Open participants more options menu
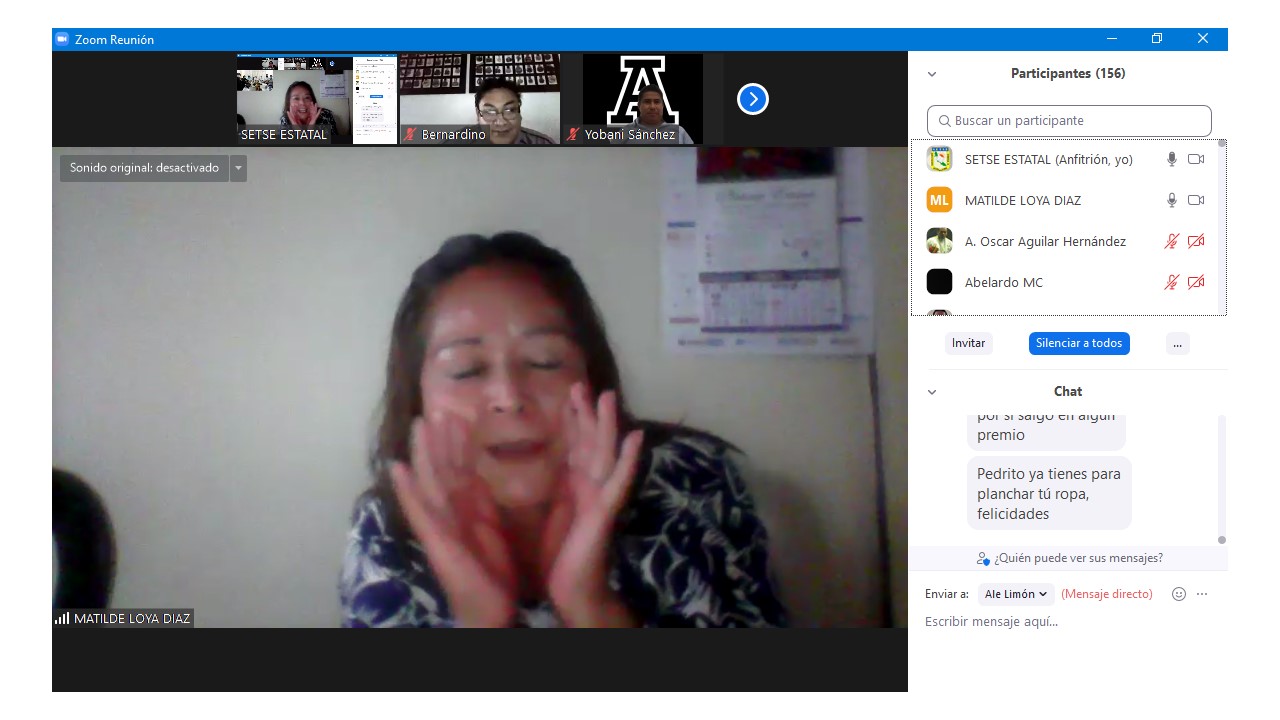 1177,343
